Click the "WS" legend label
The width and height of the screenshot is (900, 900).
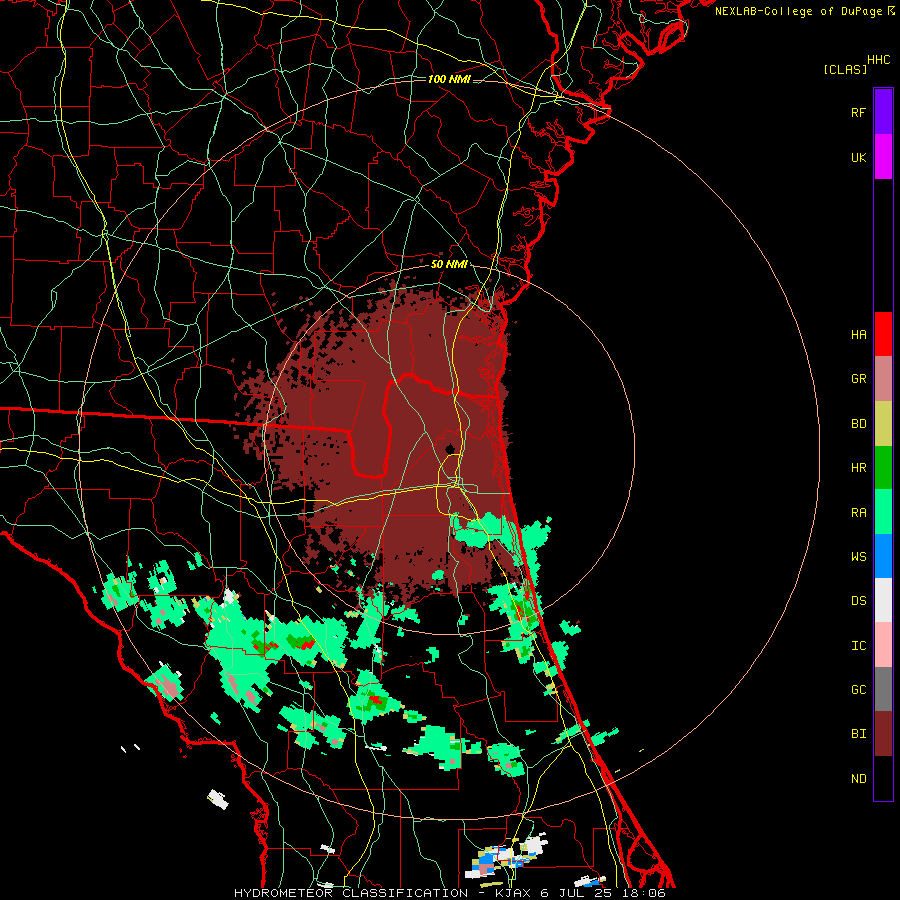click(858, 556)
